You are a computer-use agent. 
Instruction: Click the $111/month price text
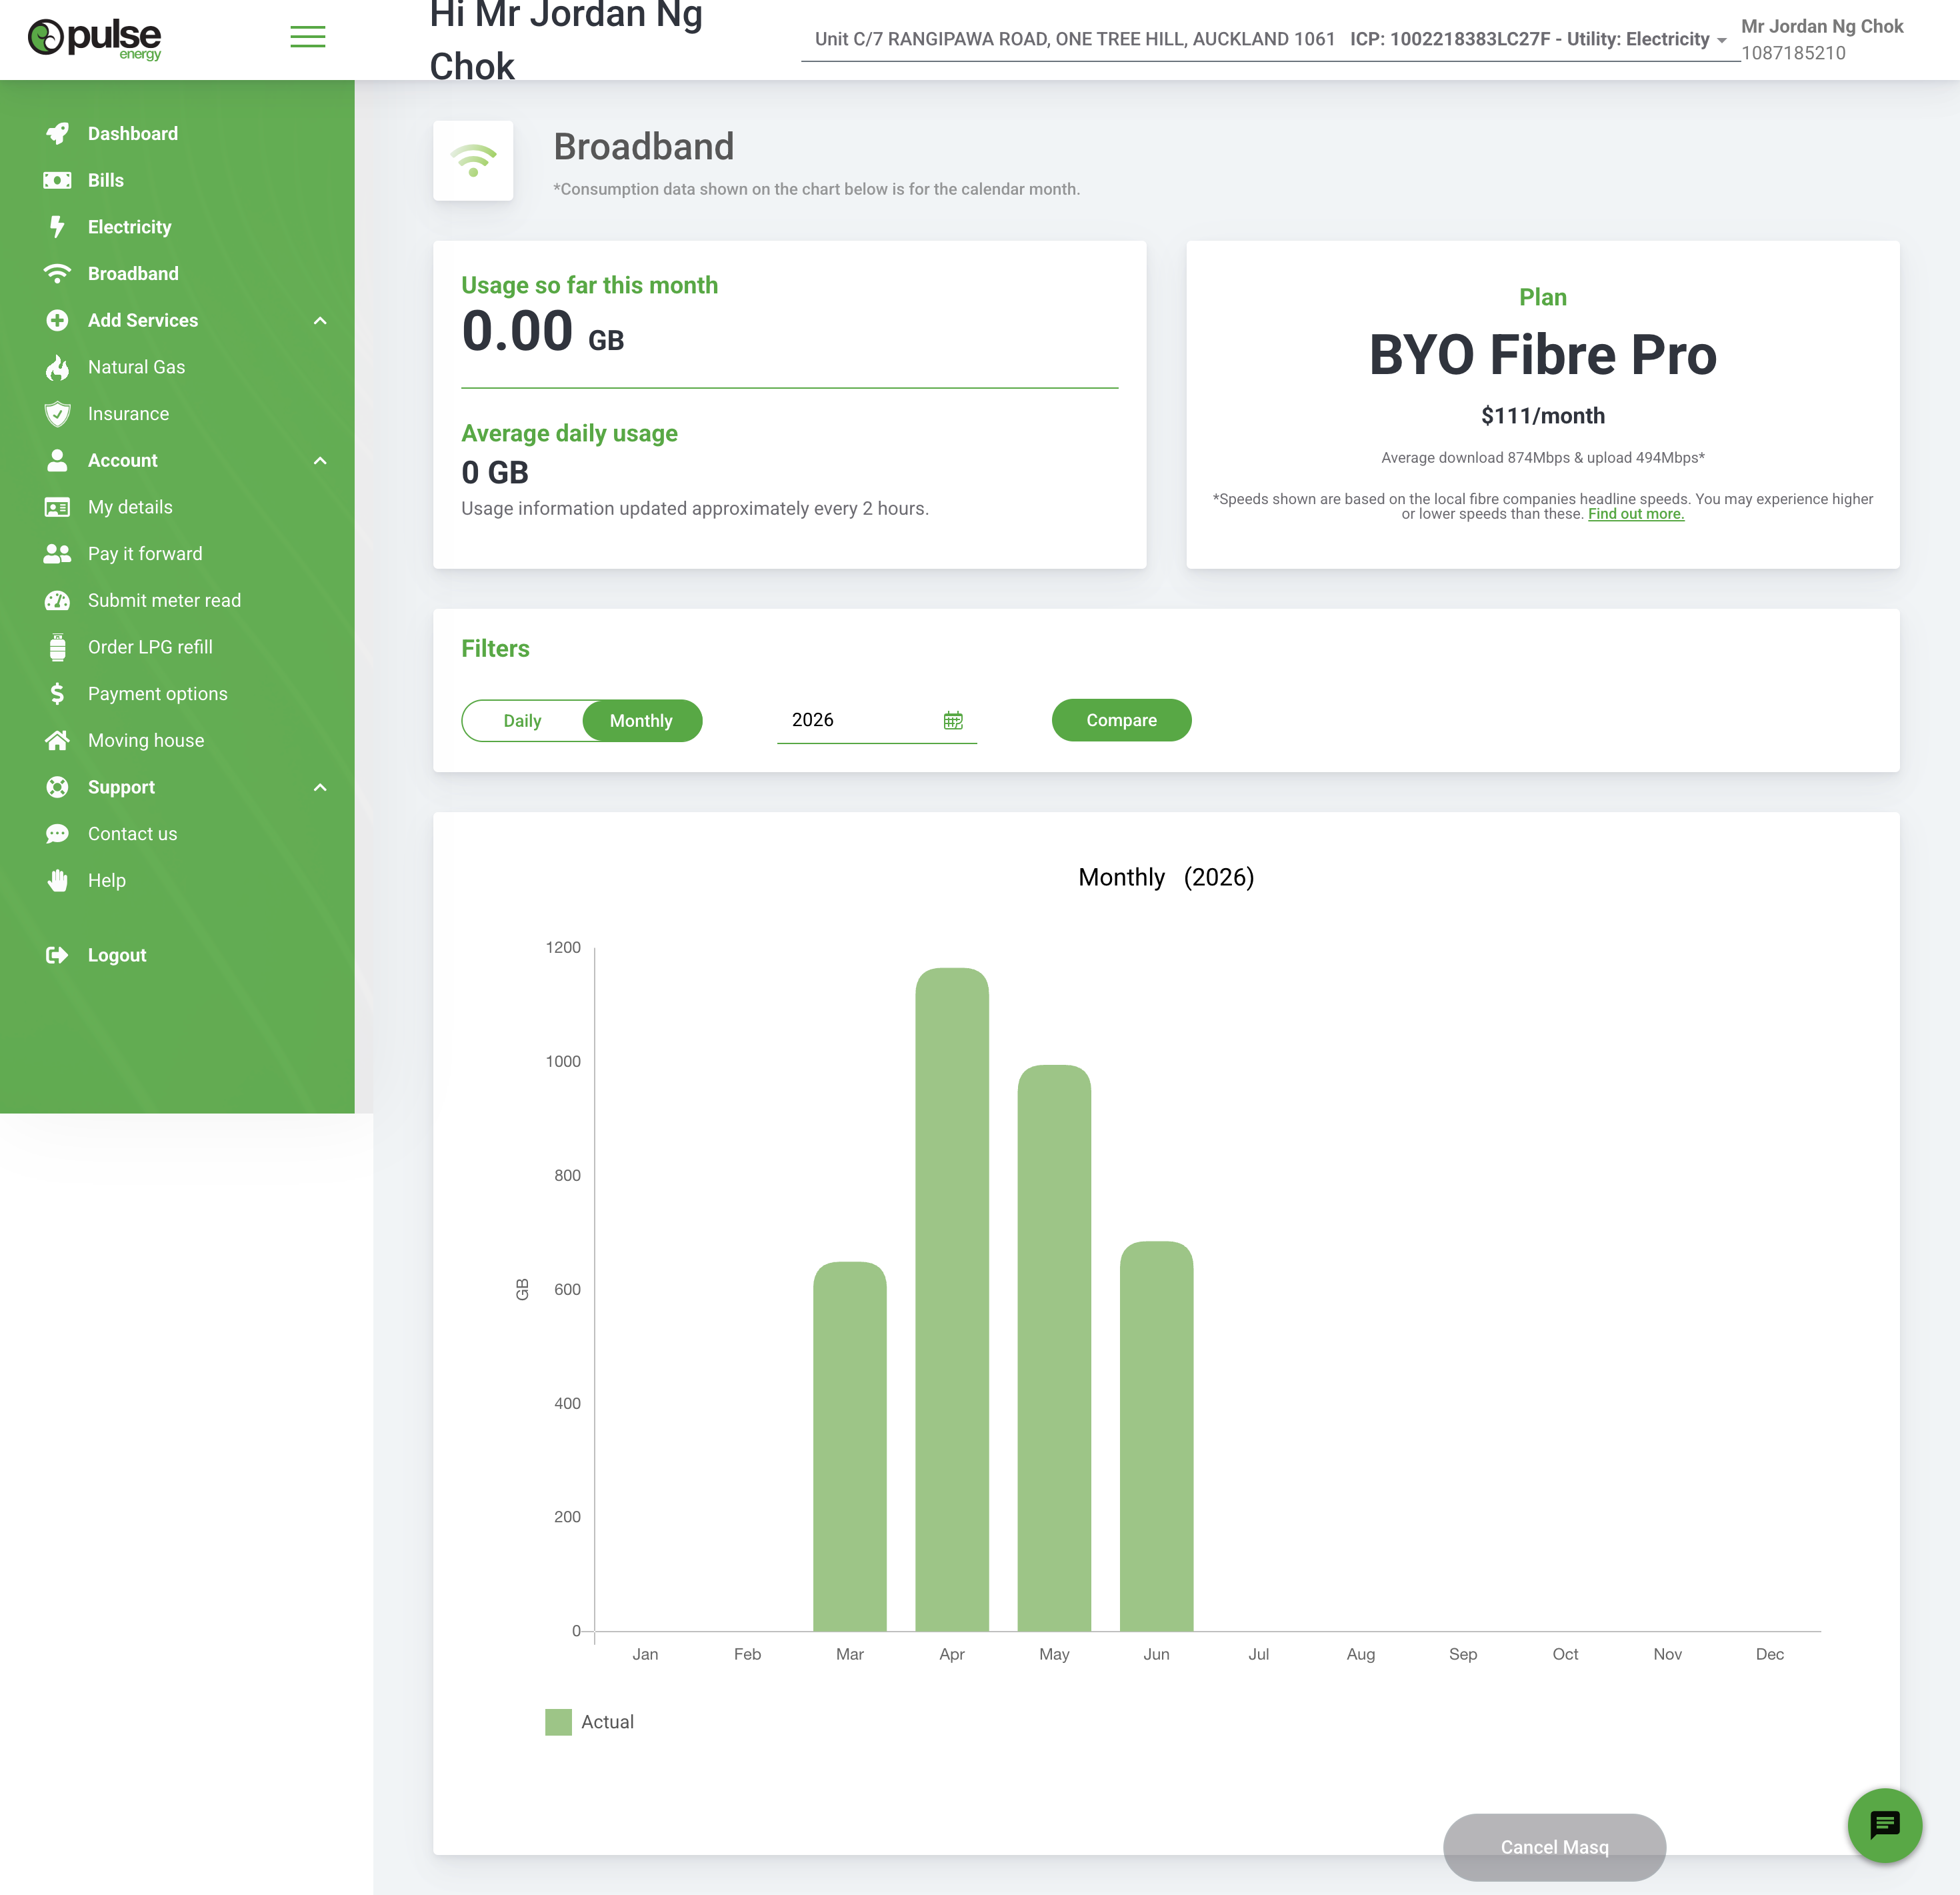tap(1543, 415)
